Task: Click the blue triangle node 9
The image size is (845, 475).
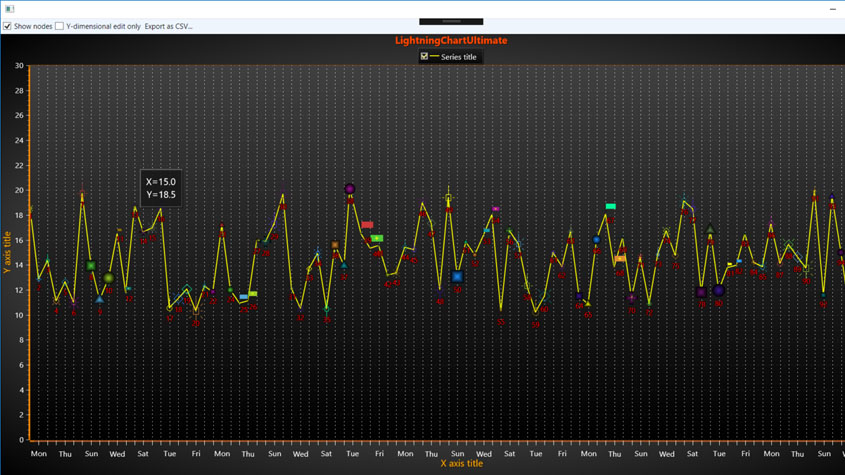Action: pyautogui.click(x=100, y=299)
